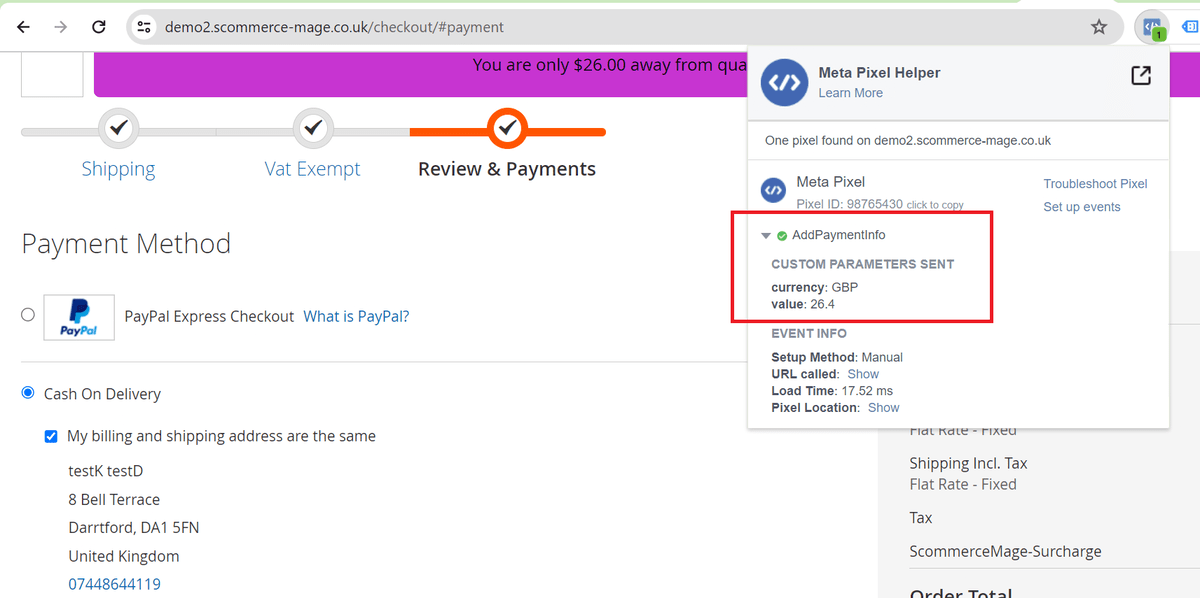Click the Meta Pixel Helper extension icon
This screenshot has width=1200, height=598.
click(x=1153, y=27)
